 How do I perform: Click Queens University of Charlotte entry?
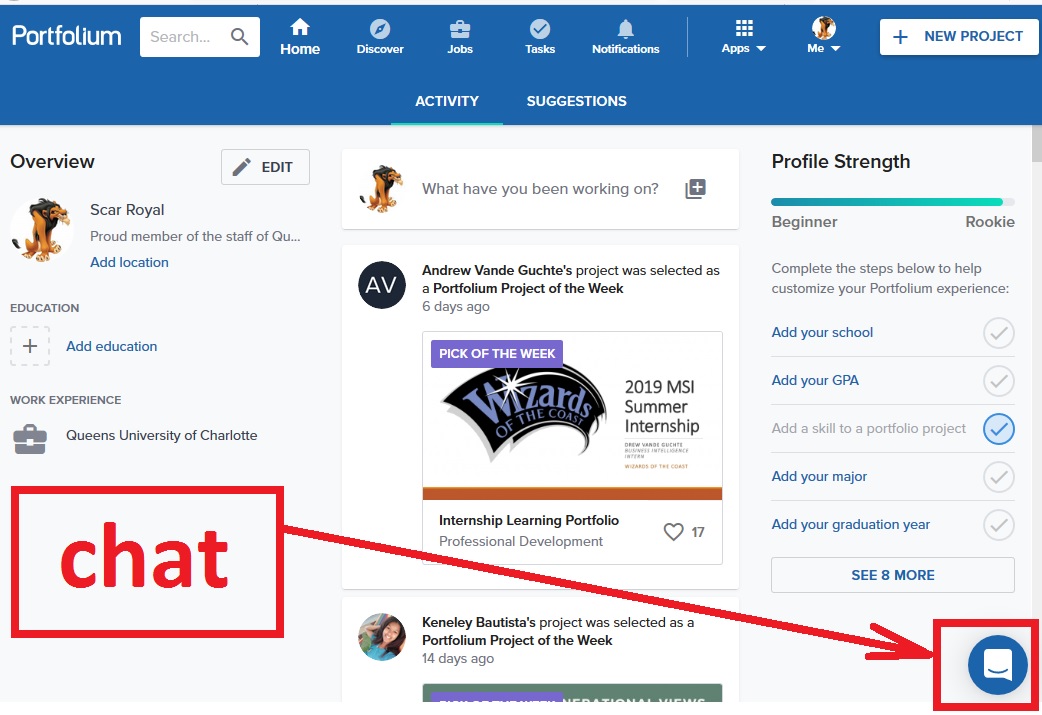[161, 435]
